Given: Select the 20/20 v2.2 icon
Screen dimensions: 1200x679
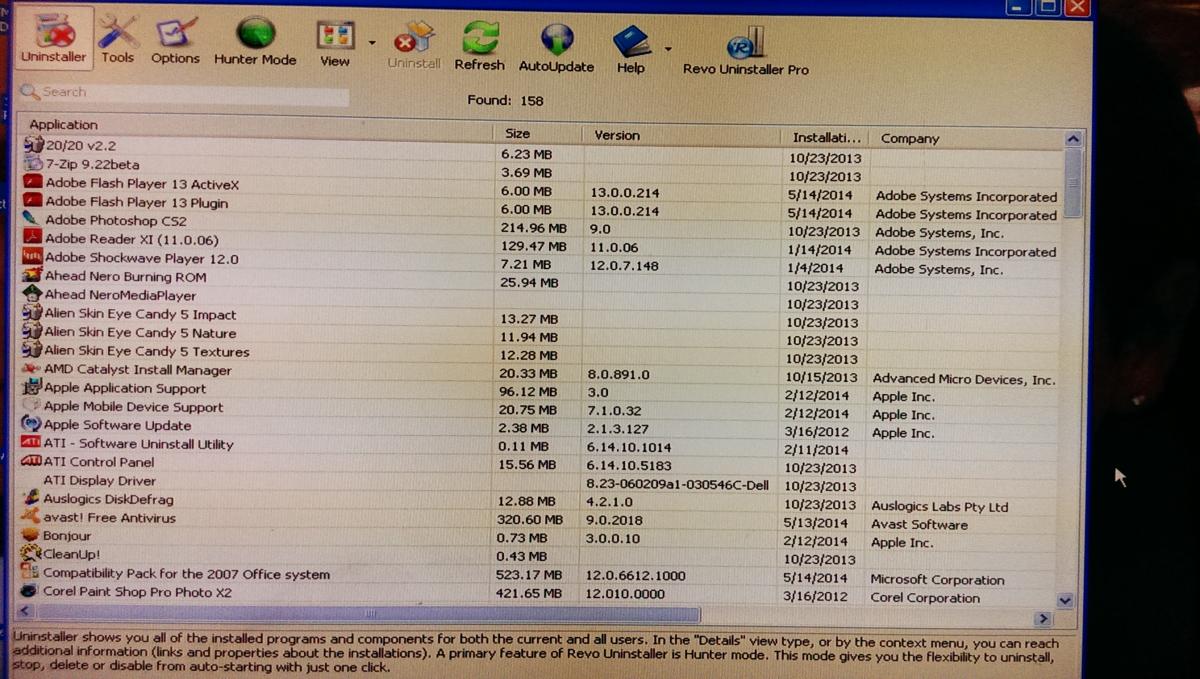Looking at the screenshot, I should point(32,144).
